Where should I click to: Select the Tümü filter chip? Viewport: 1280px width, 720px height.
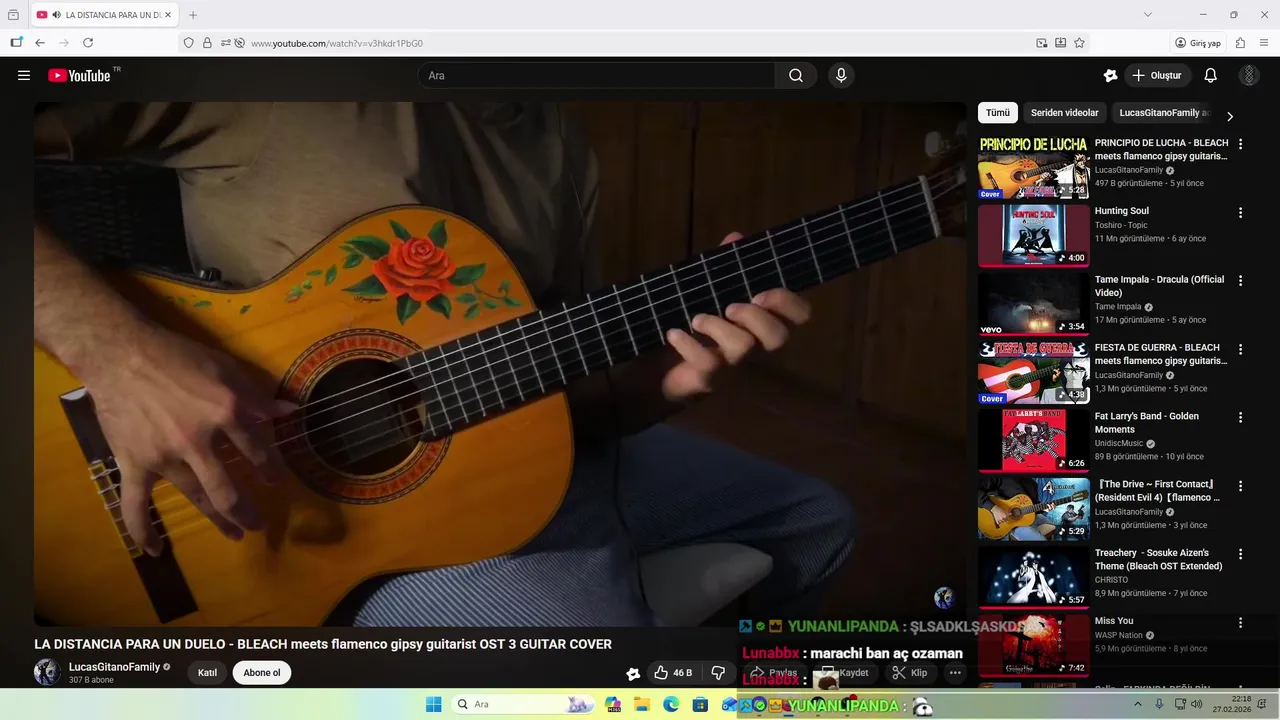pyautogui.click(x=998, y=113)
